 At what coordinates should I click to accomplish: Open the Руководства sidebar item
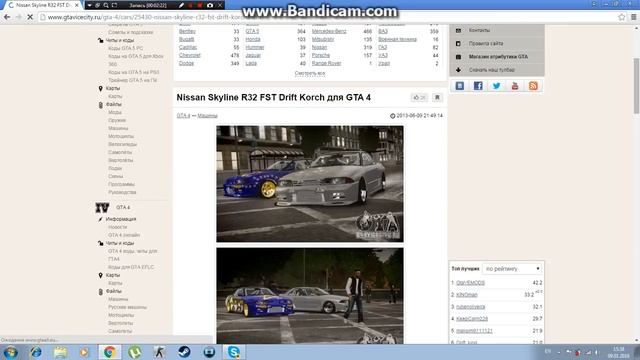tap(122, 192)
